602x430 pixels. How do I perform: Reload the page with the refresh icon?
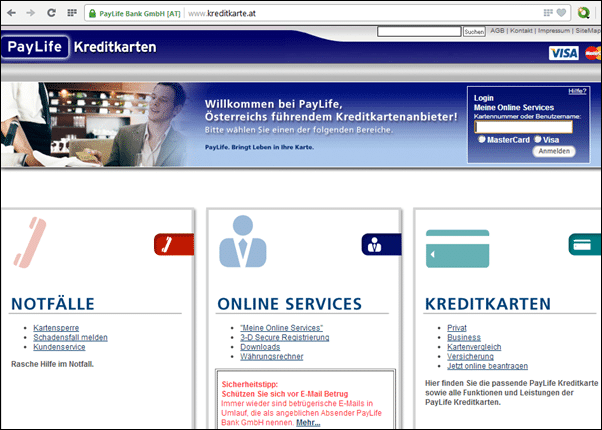(51, 13)
